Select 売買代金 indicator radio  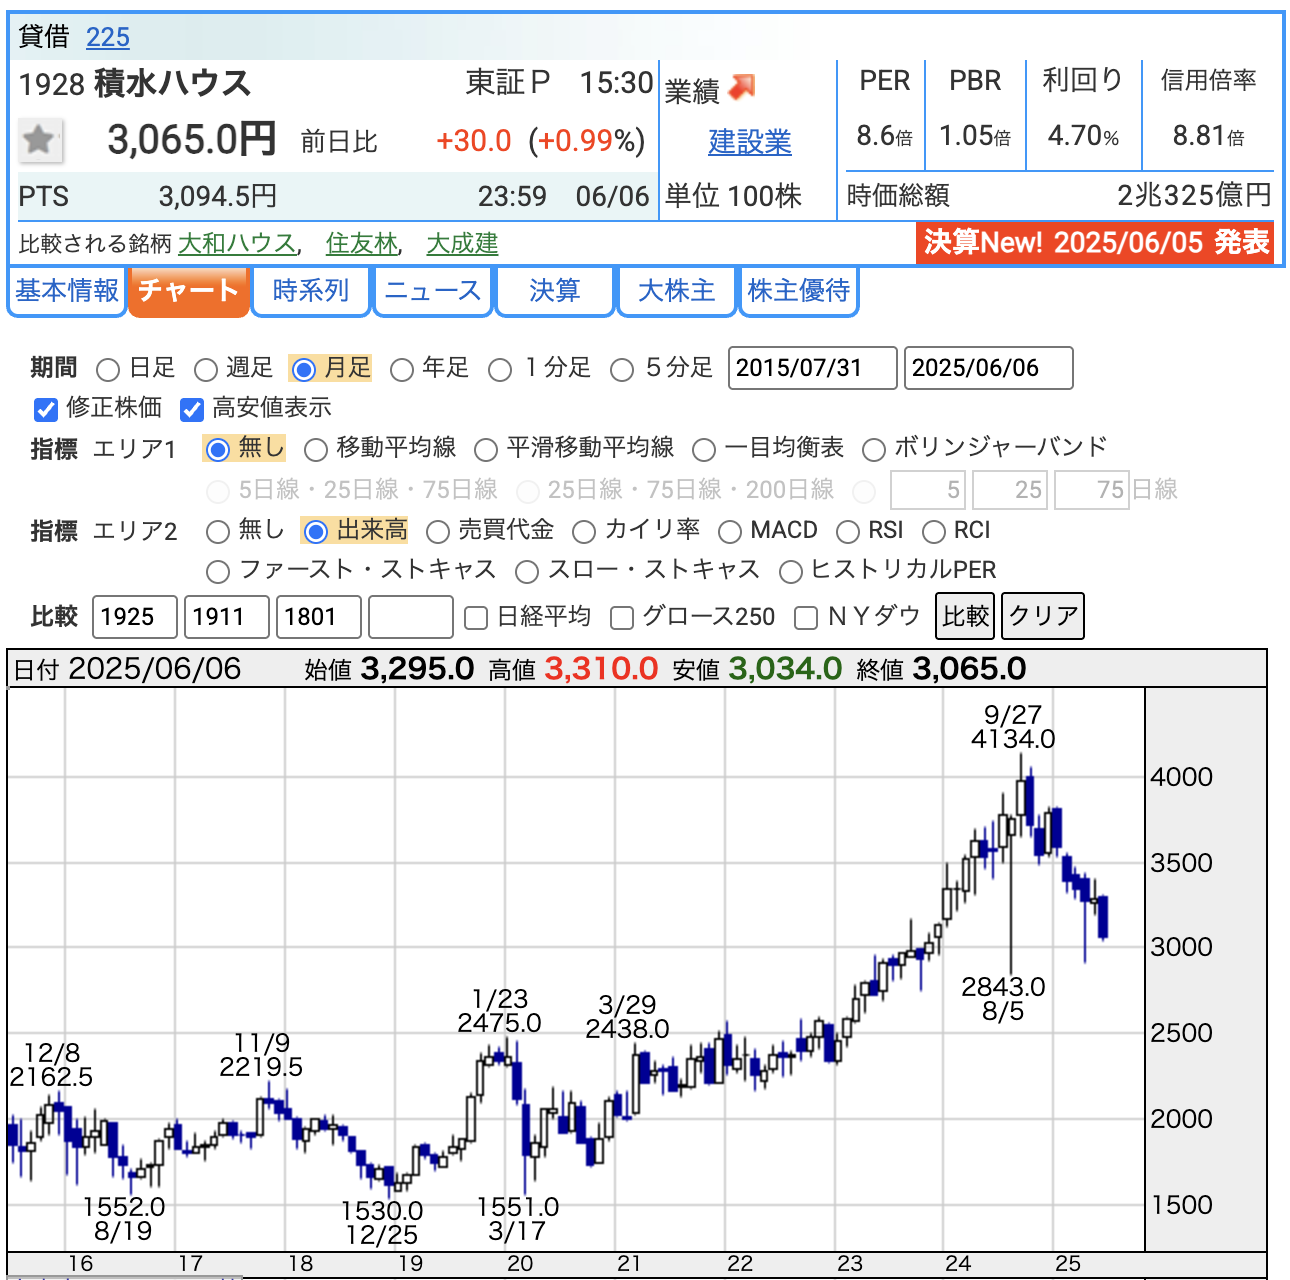[x=437, y=531]
